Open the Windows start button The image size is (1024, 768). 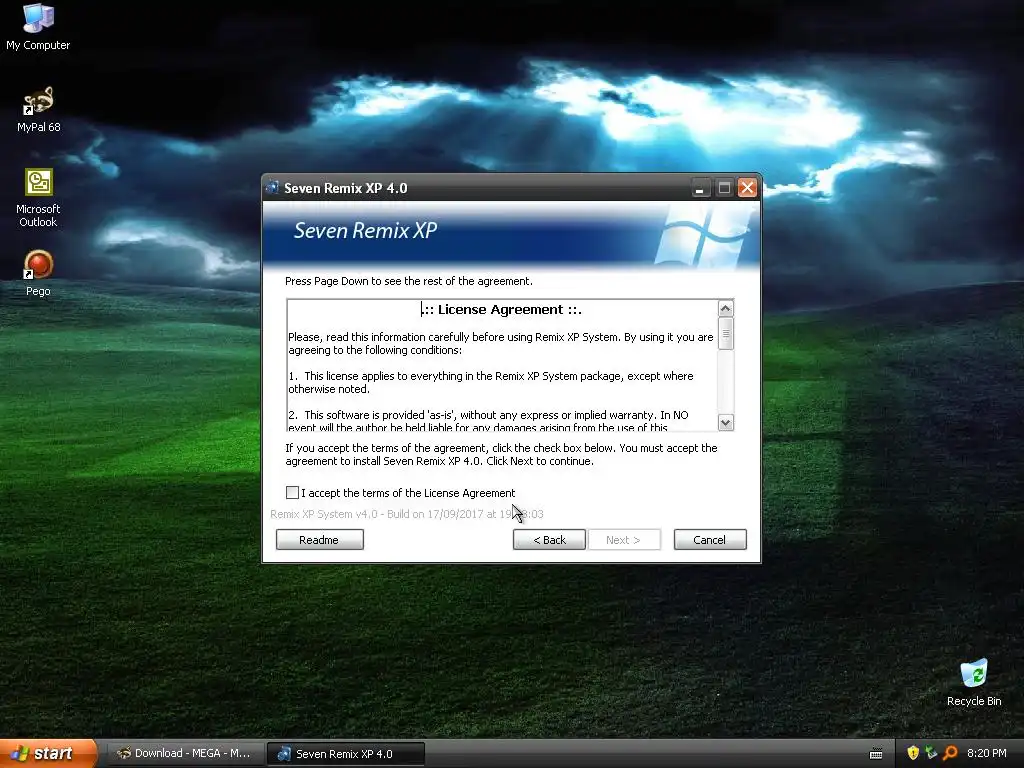[x=48, y=754]
